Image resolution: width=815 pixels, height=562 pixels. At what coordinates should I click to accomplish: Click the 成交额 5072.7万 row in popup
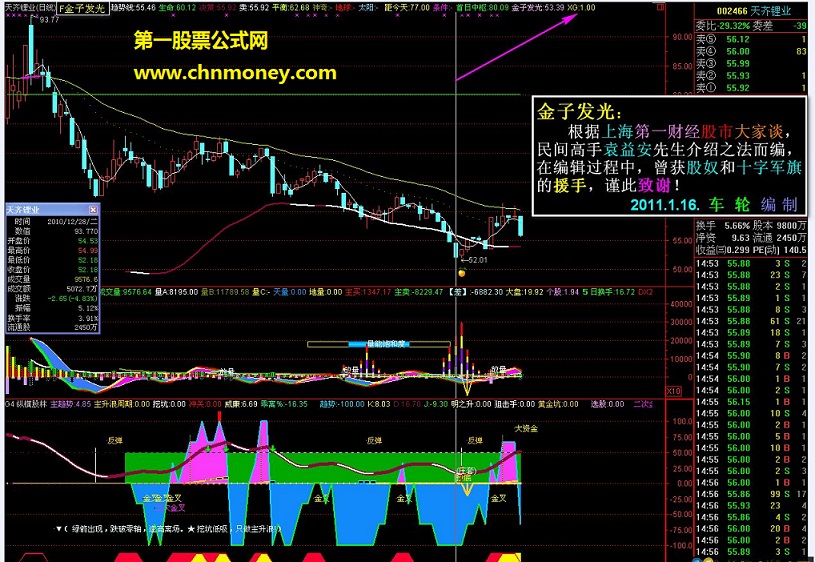(x=52, y=289)
